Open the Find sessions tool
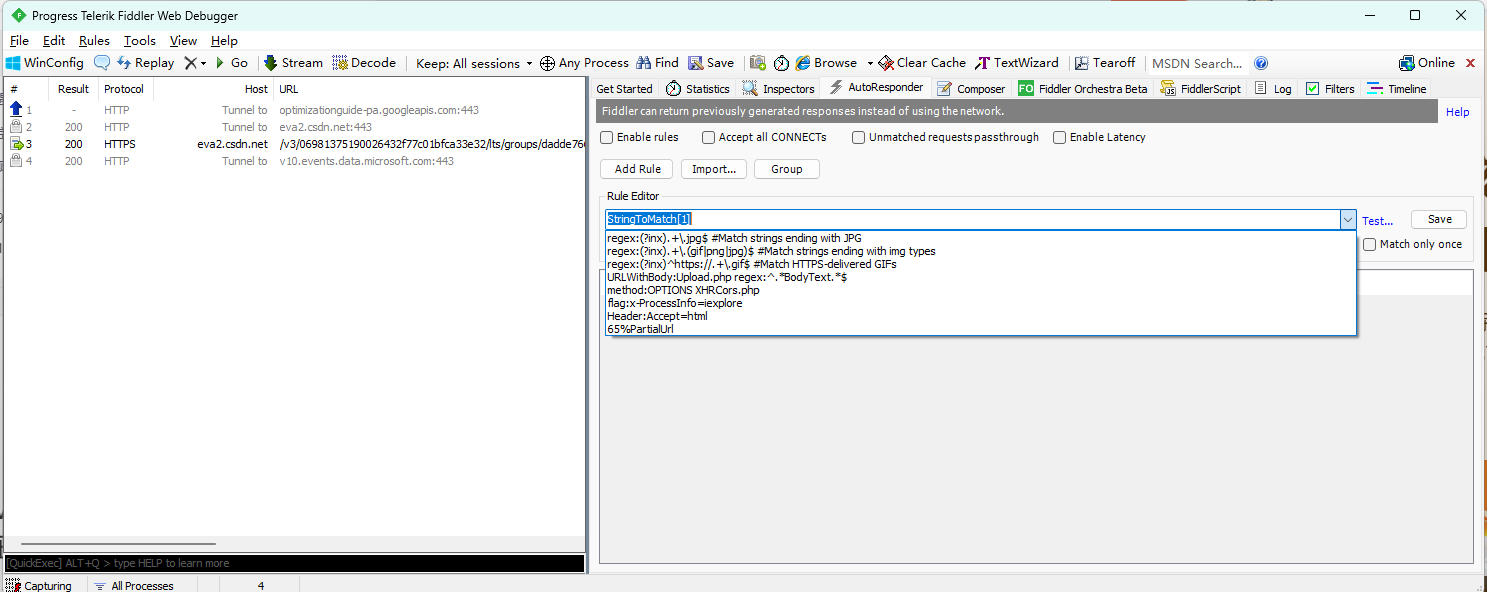 [657, 63]
